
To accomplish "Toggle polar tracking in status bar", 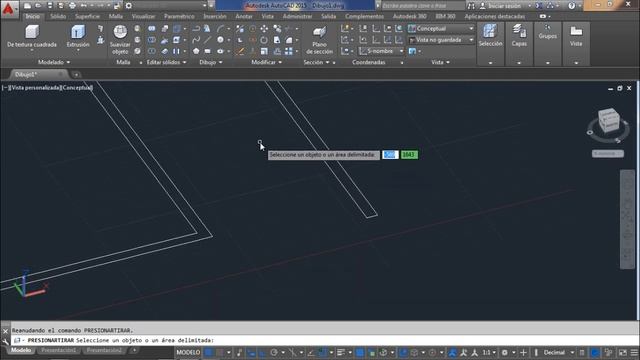I will point(274,352).
